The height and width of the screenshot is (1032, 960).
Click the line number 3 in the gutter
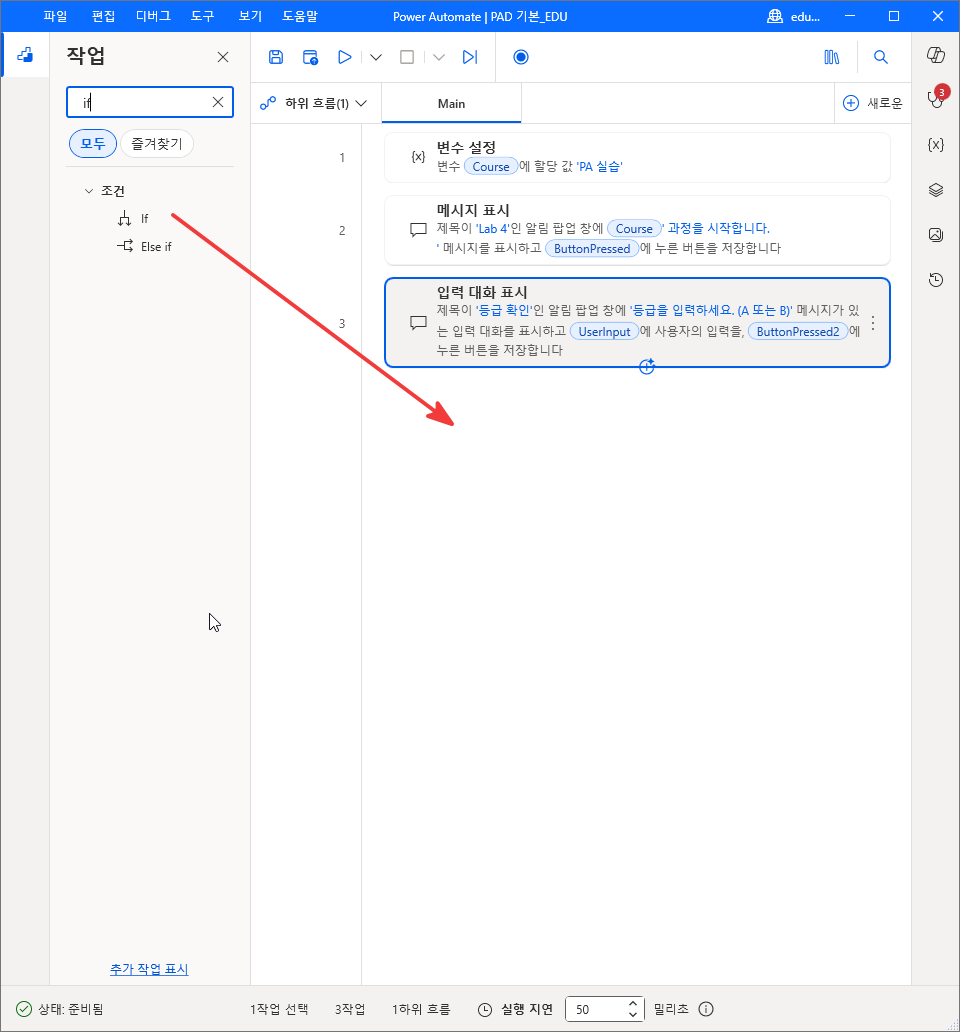pyautogui.click(x=342, y=323)
